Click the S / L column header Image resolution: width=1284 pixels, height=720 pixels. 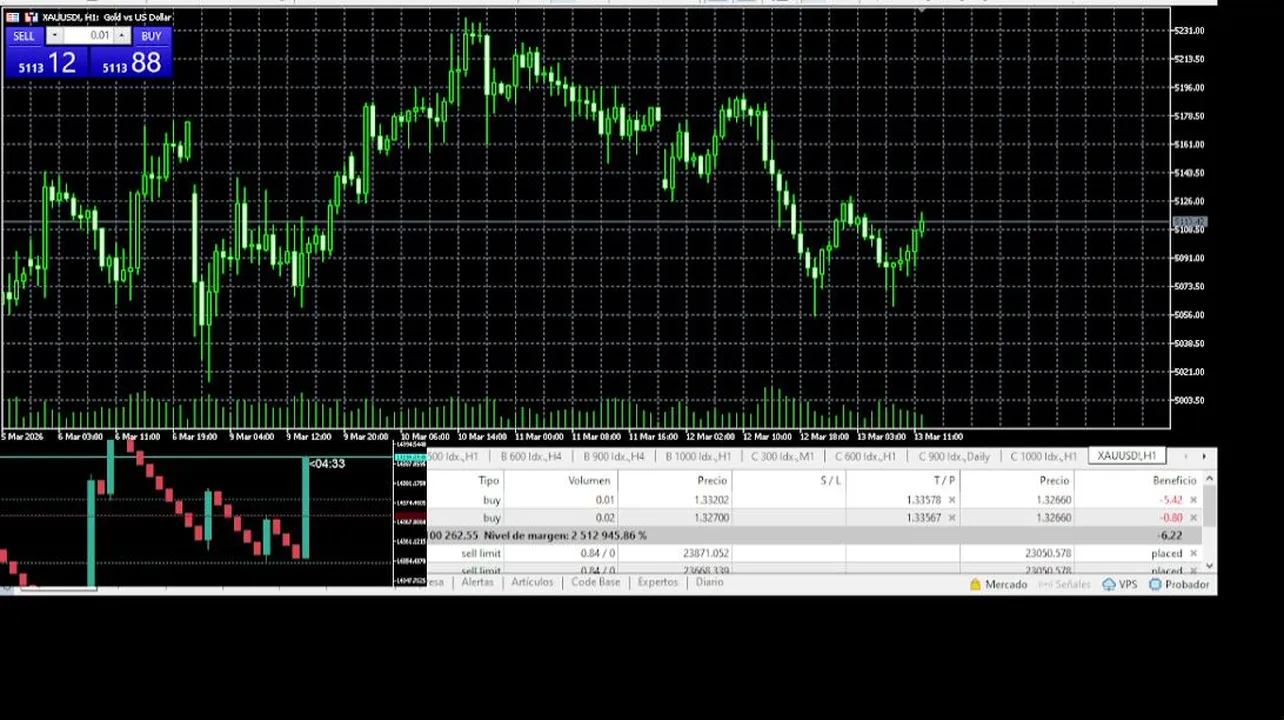(830, 481)
